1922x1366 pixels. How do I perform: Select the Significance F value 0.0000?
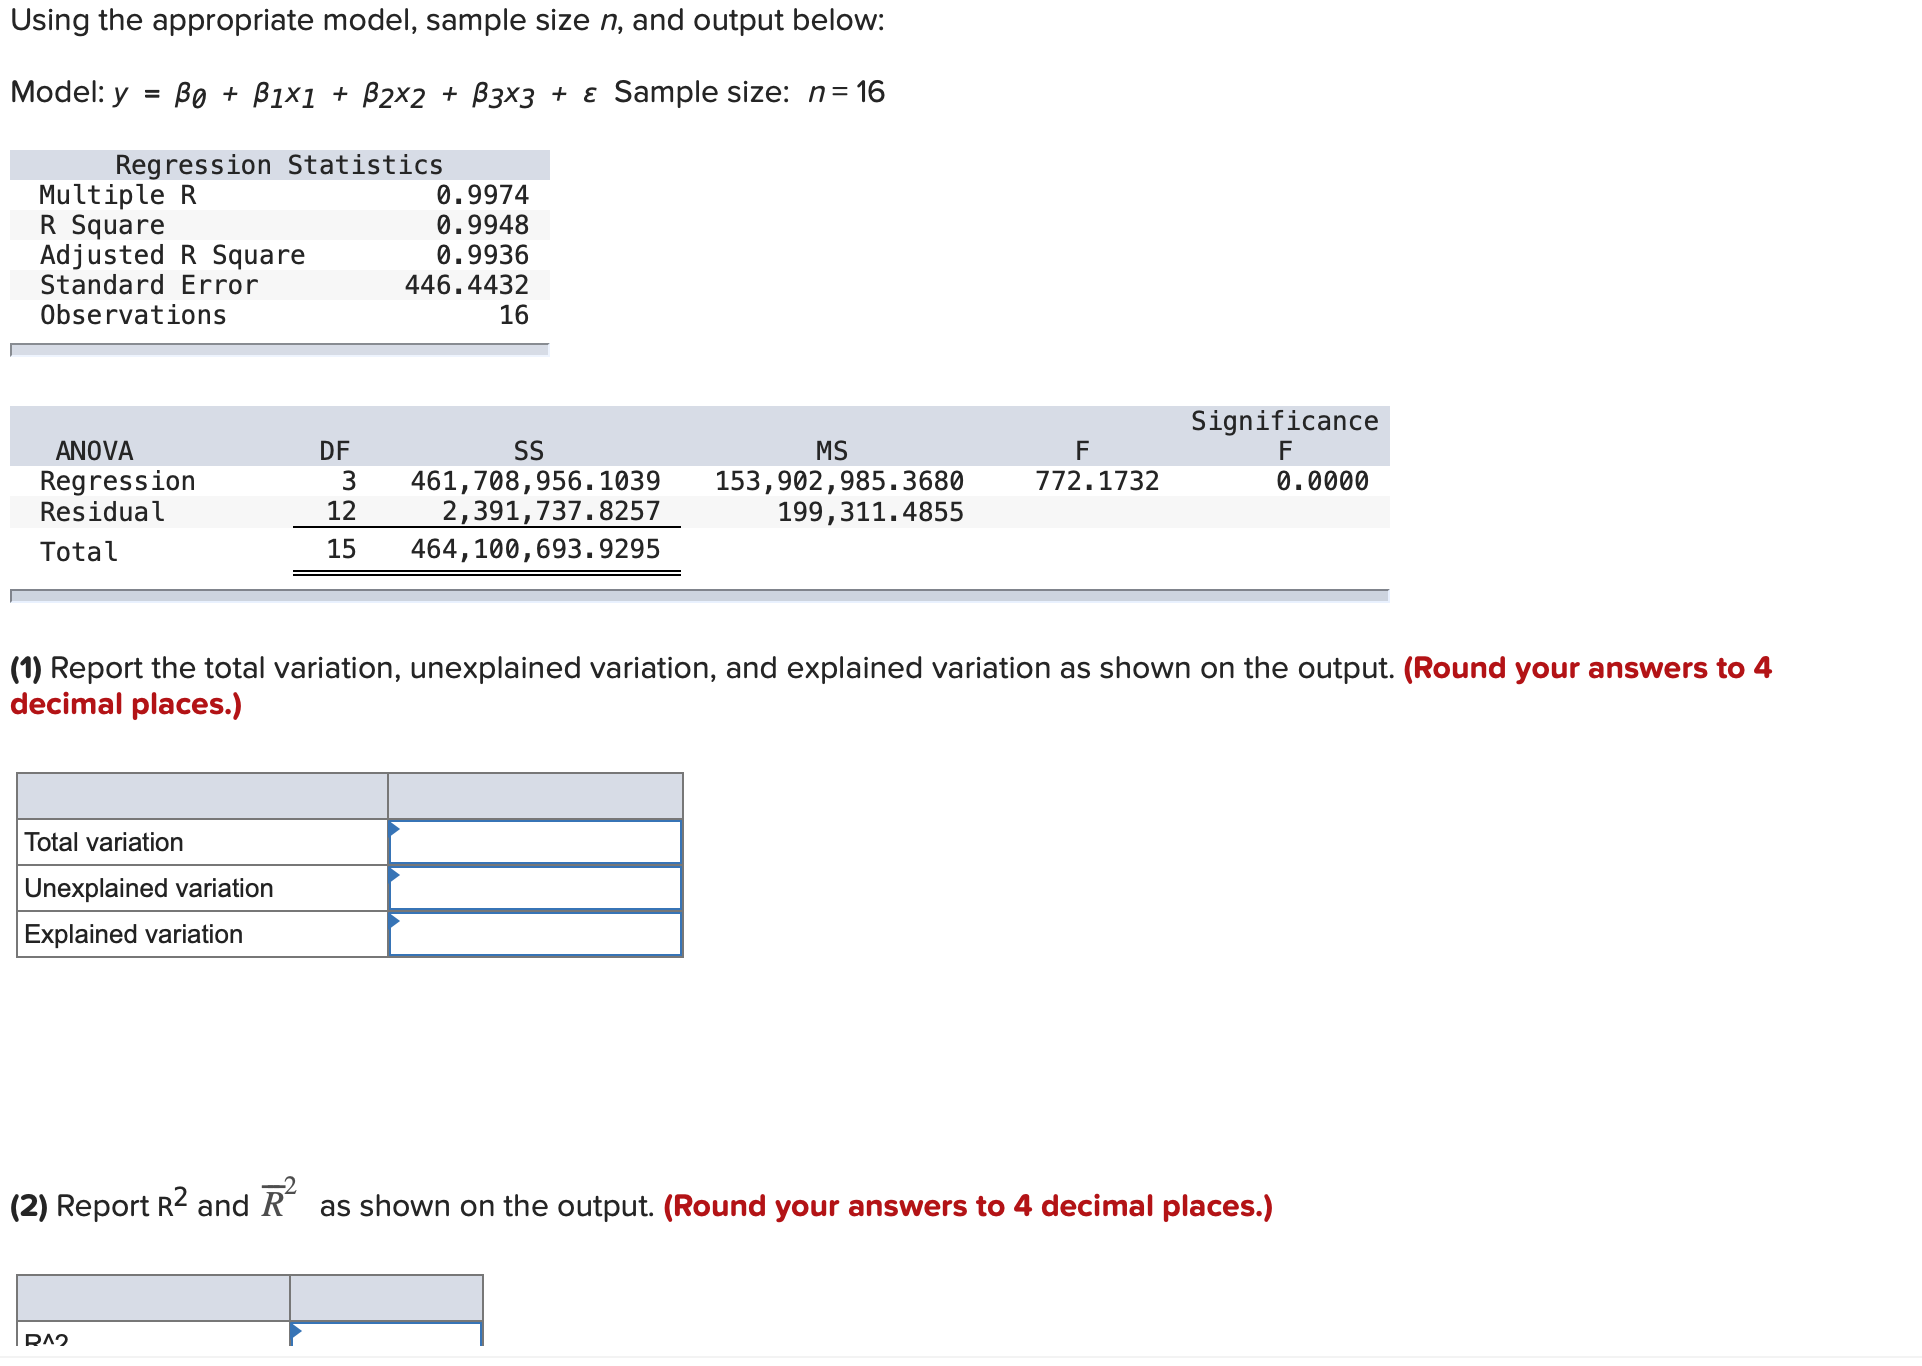click(x=1322, y=480)
